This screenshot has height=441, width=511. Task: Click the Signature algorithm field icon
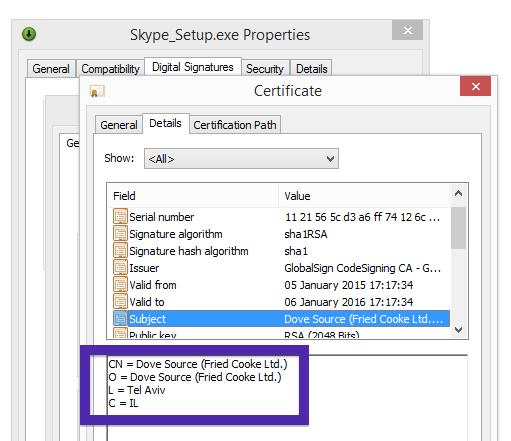point(120,233)
